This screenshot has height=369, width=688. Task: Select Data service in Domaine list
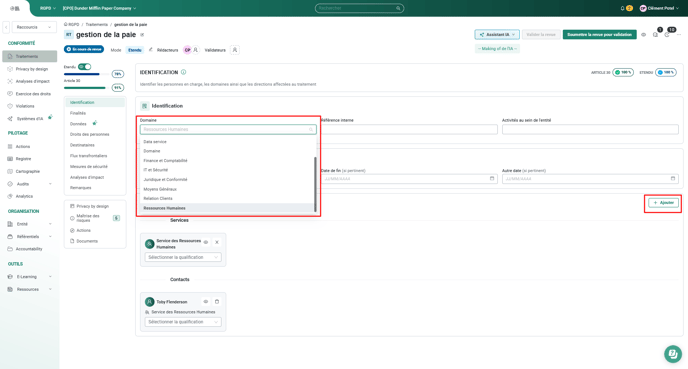click(226, 142)
